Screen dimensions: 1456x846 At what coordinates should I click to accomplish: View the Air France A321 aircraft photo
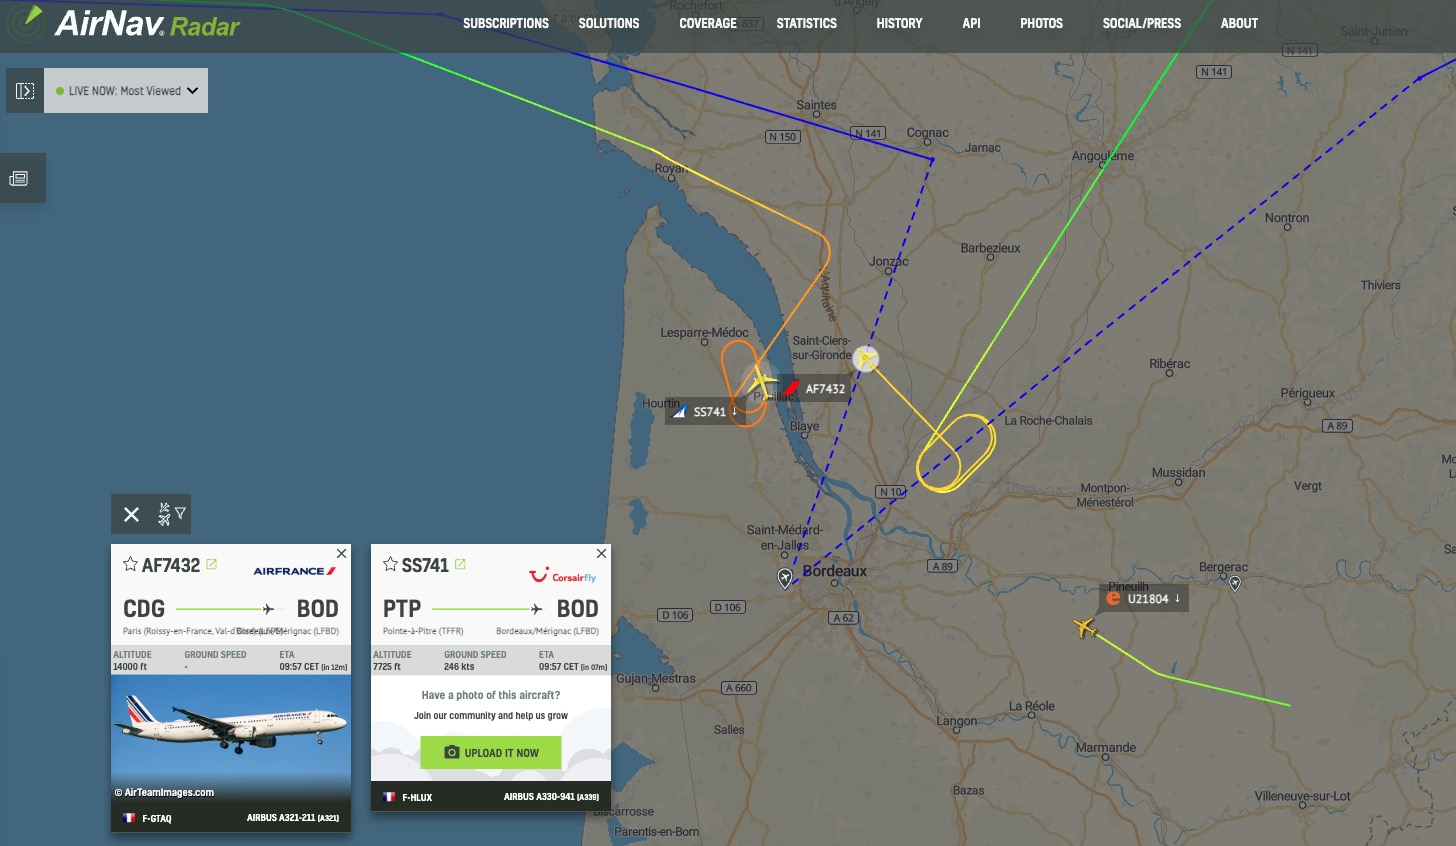231,738
